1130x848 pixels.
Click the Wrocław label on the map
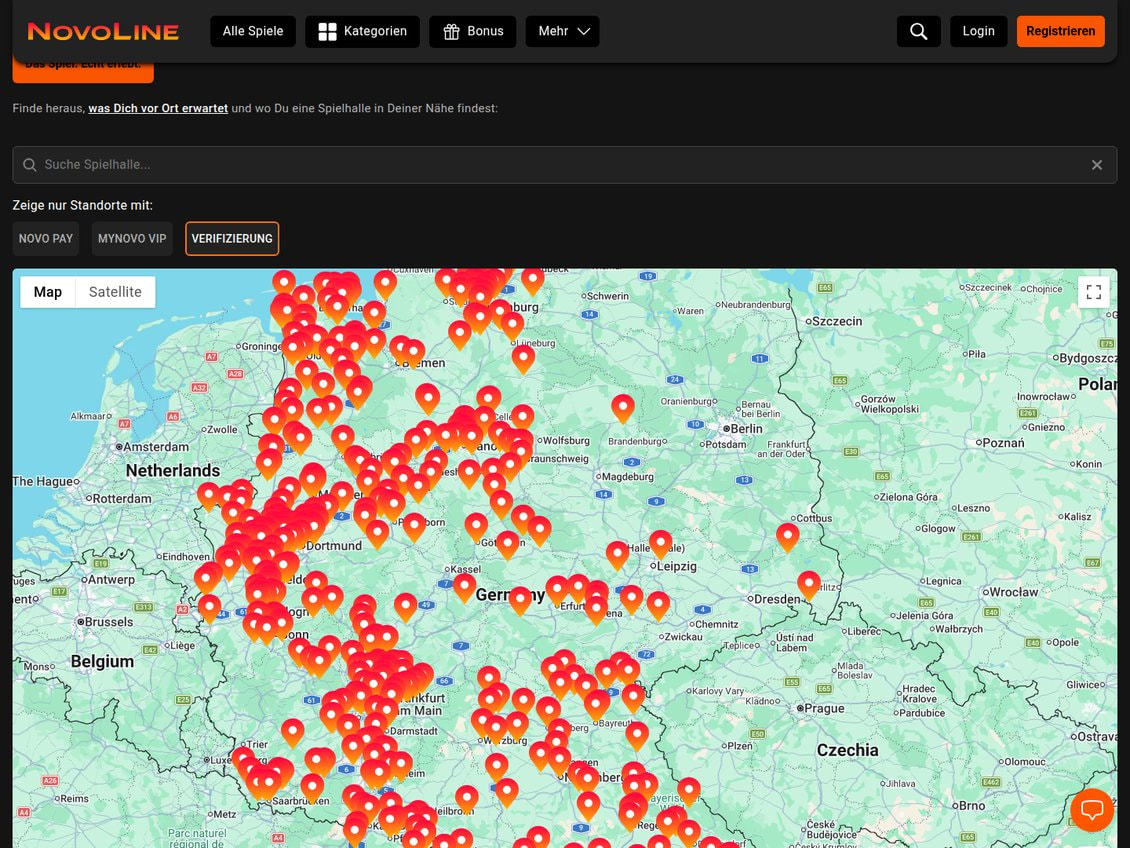tap(1014, 592)
